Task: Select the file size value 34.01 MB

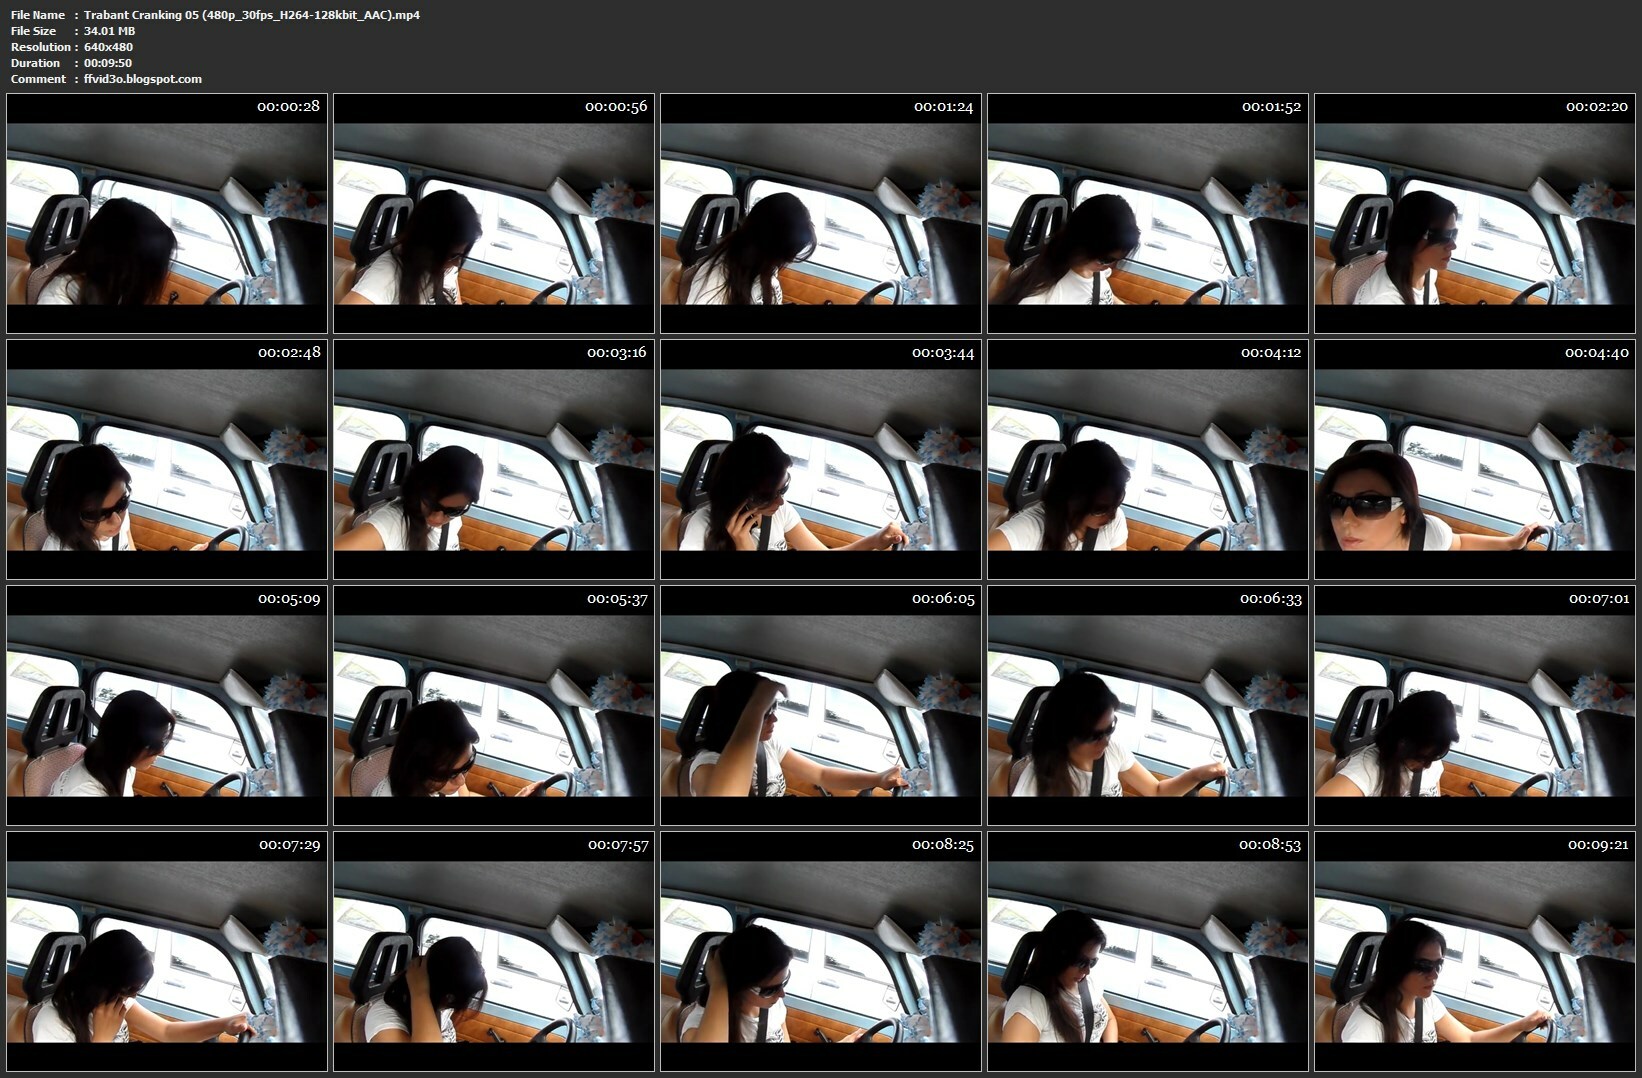Action: 110,31
